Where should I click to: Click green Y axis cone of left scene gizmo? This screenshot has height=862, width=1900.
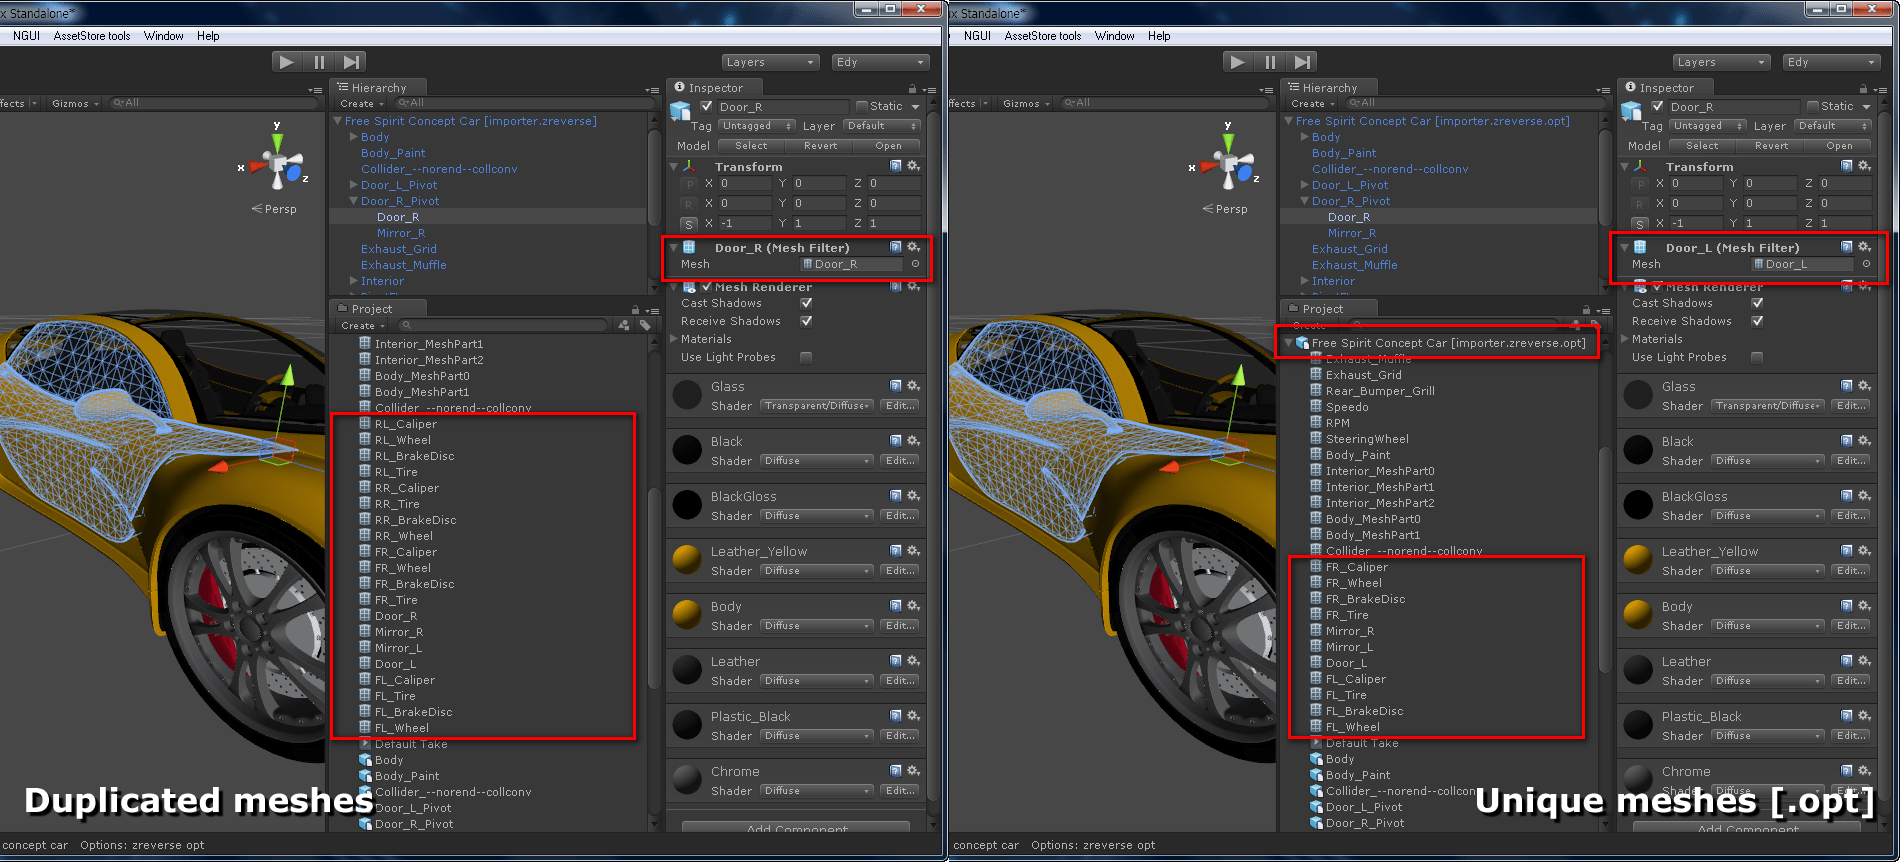pos(277,142)
